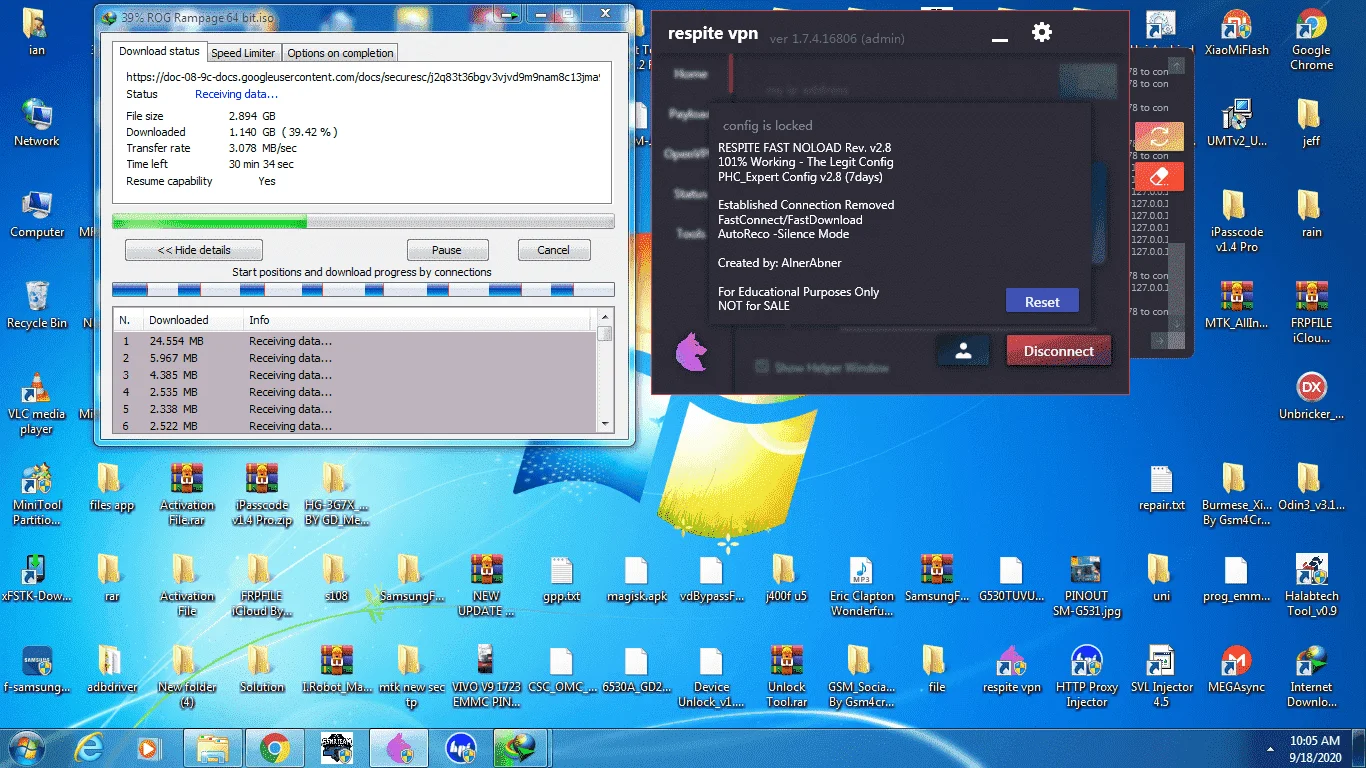The width and height of the screenshot is (1366, 768).
Task: Click the Reset button in config dialog
Action: pyautogui.click(x=1042, y=301)
